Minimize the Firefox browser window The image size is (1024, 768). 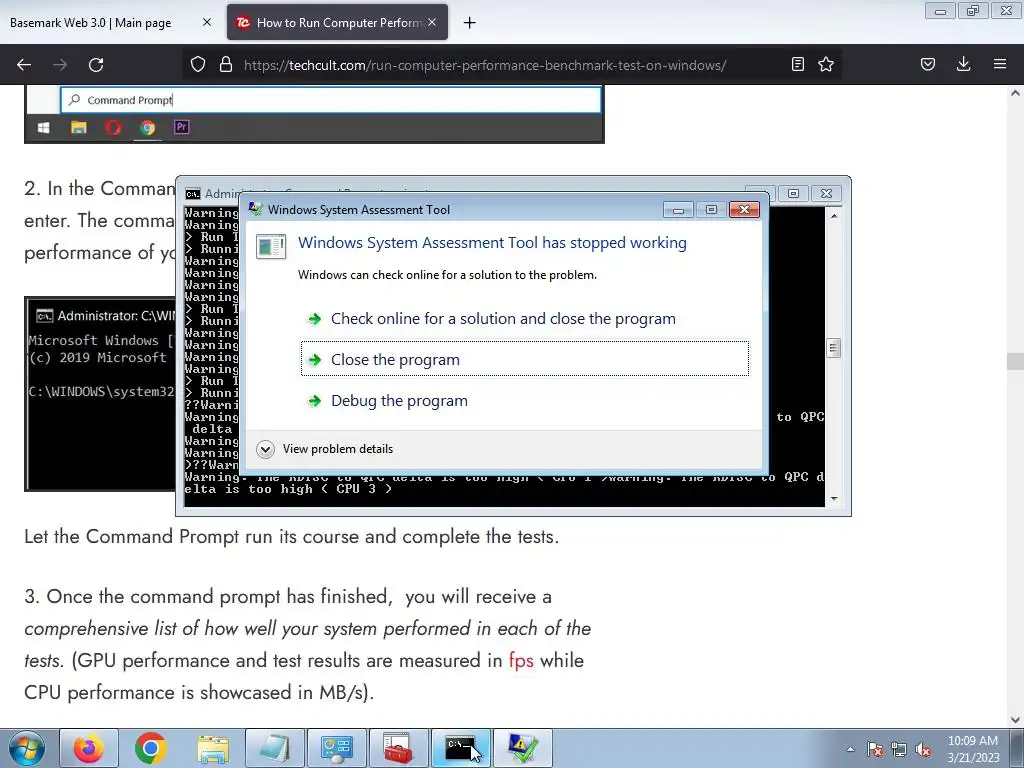pyautogui.click(x=940, y=10)
